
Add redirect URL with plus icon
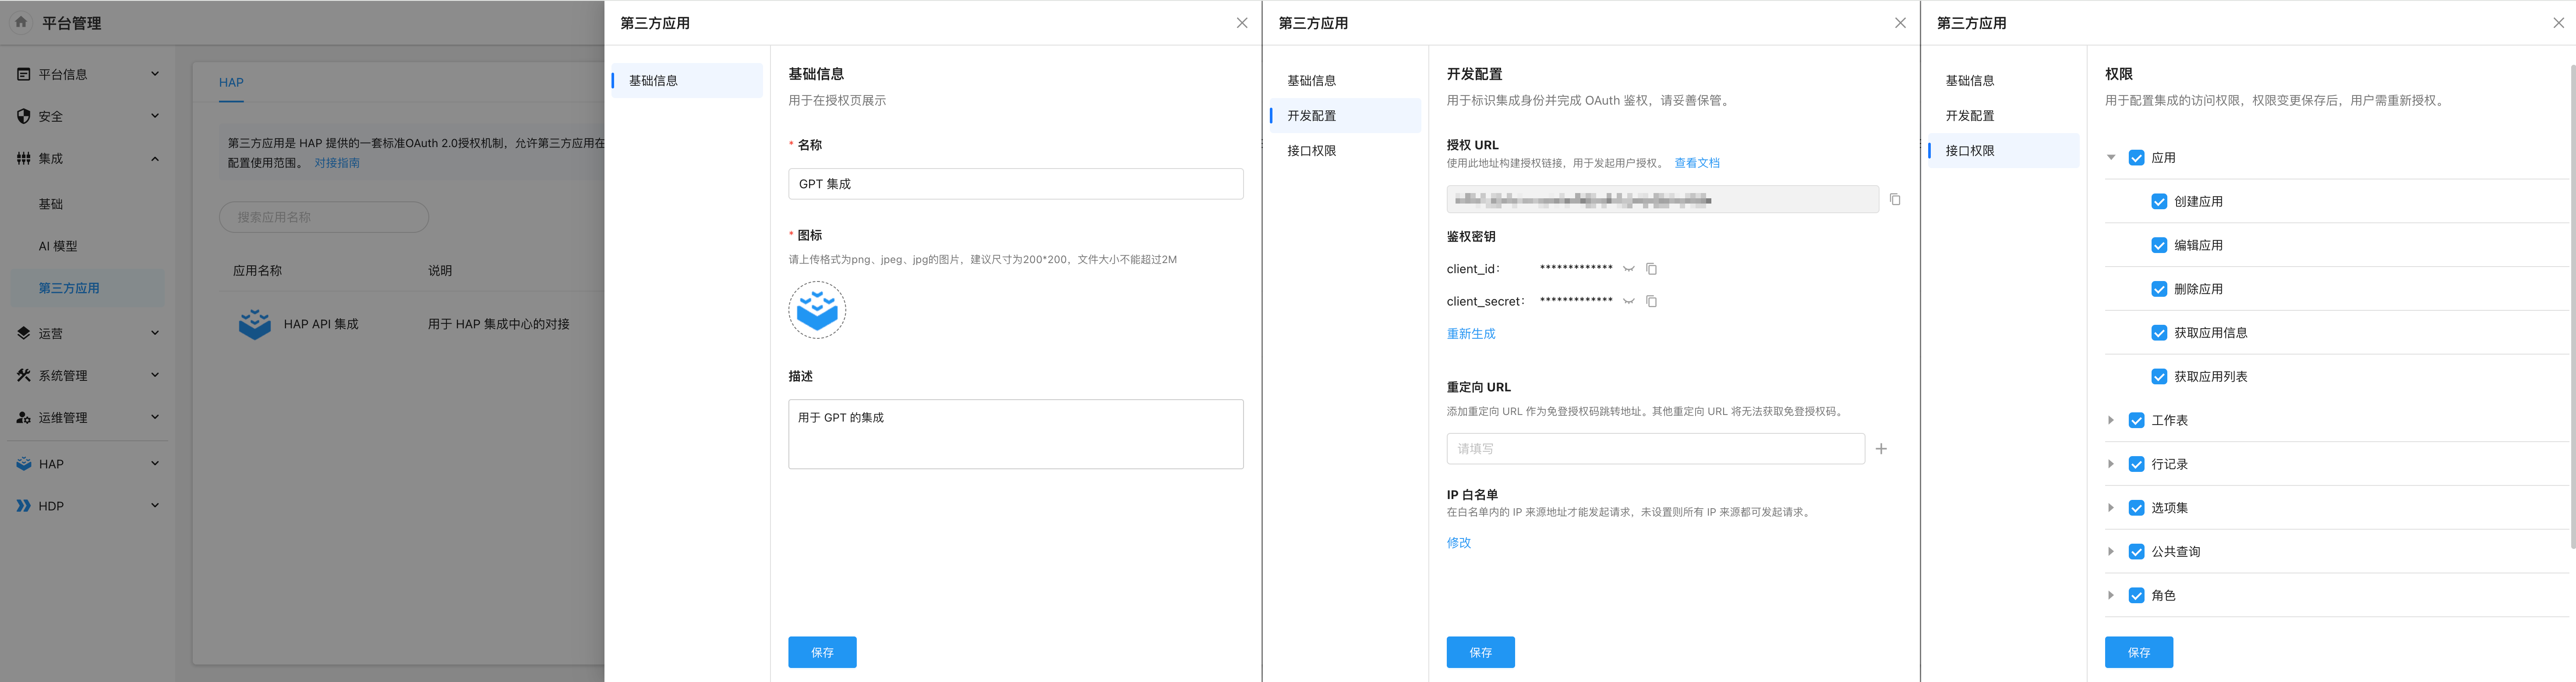(x=1881, y=449)
